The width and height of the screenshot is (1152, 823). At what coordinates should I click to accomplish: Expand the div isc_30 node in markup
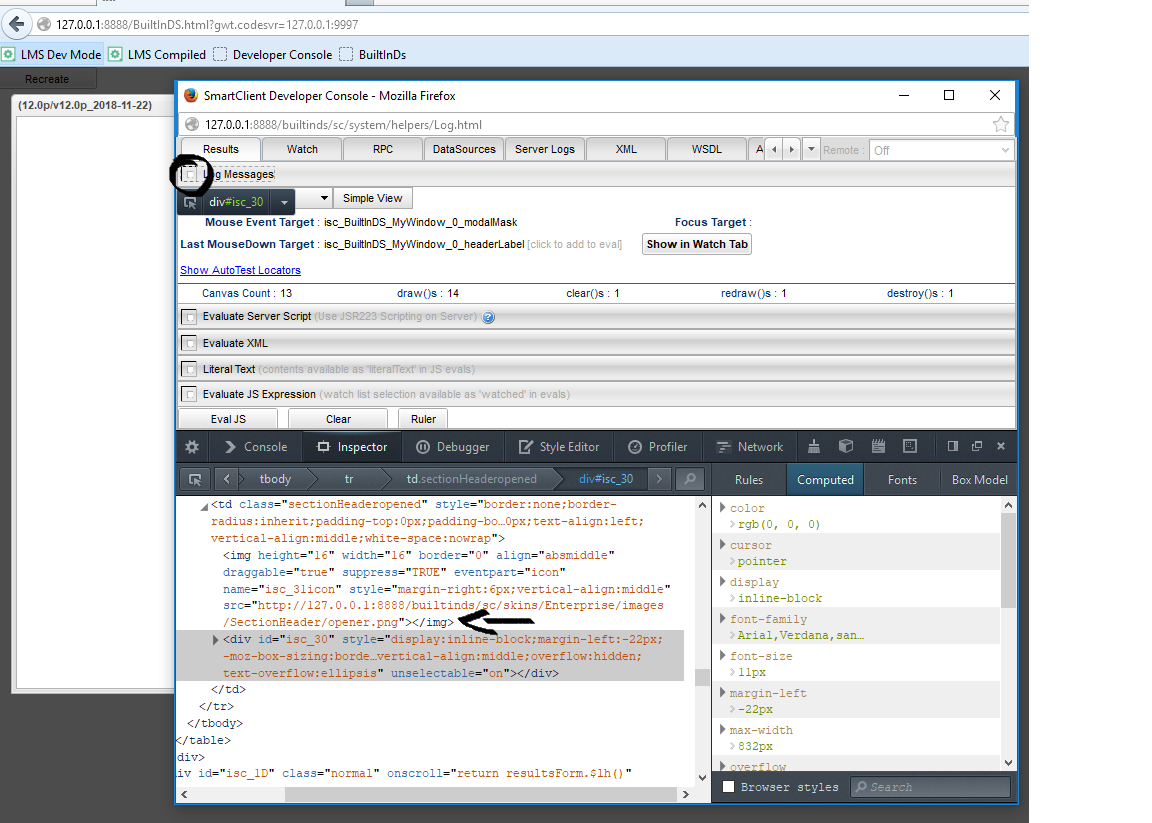click(x=215, y=640)
